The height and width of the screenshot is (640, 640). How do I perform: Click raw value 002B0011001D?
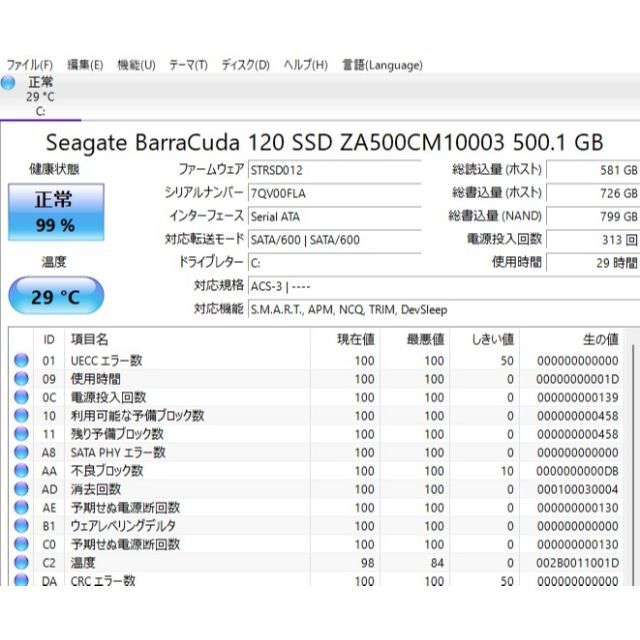tap(578, 563)
